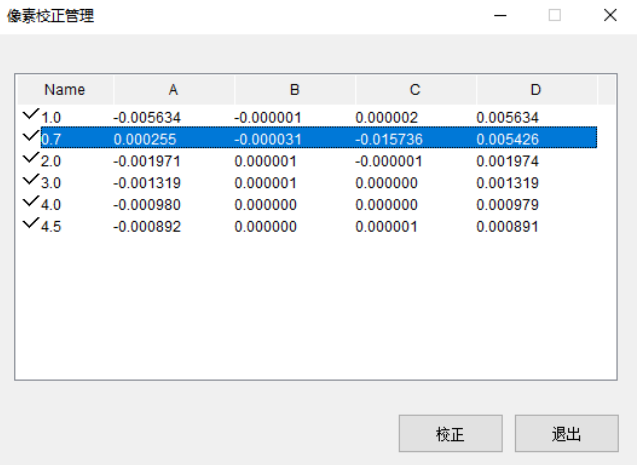Select row with A value -0.001319
Image resolution: width=639 pixels, height=465 pixels.
(145, 183)
